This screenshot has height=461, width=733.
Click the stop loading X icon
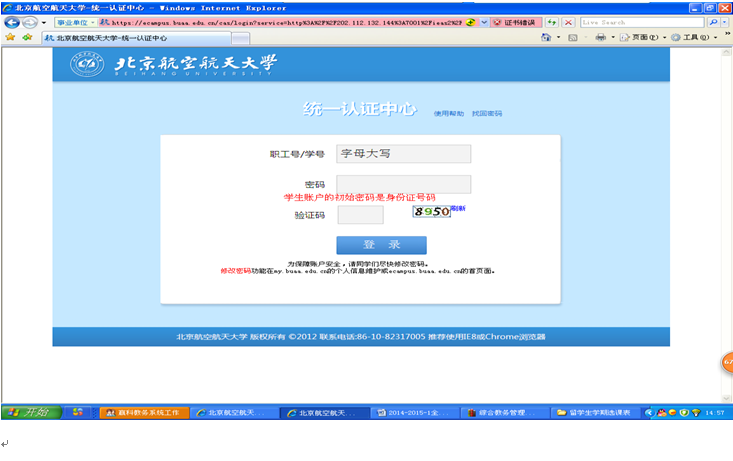coord(567,21)
